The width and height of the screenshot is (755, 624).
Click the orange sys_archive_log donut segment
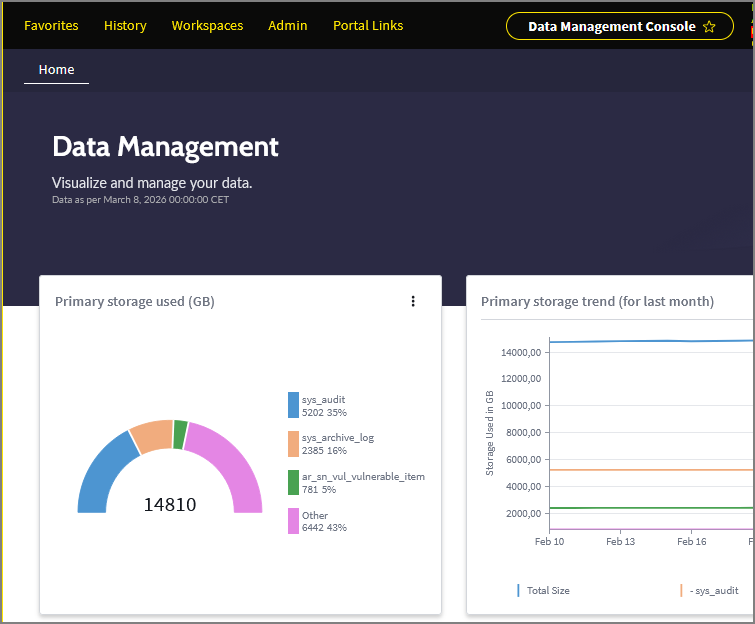pos(151,436)
